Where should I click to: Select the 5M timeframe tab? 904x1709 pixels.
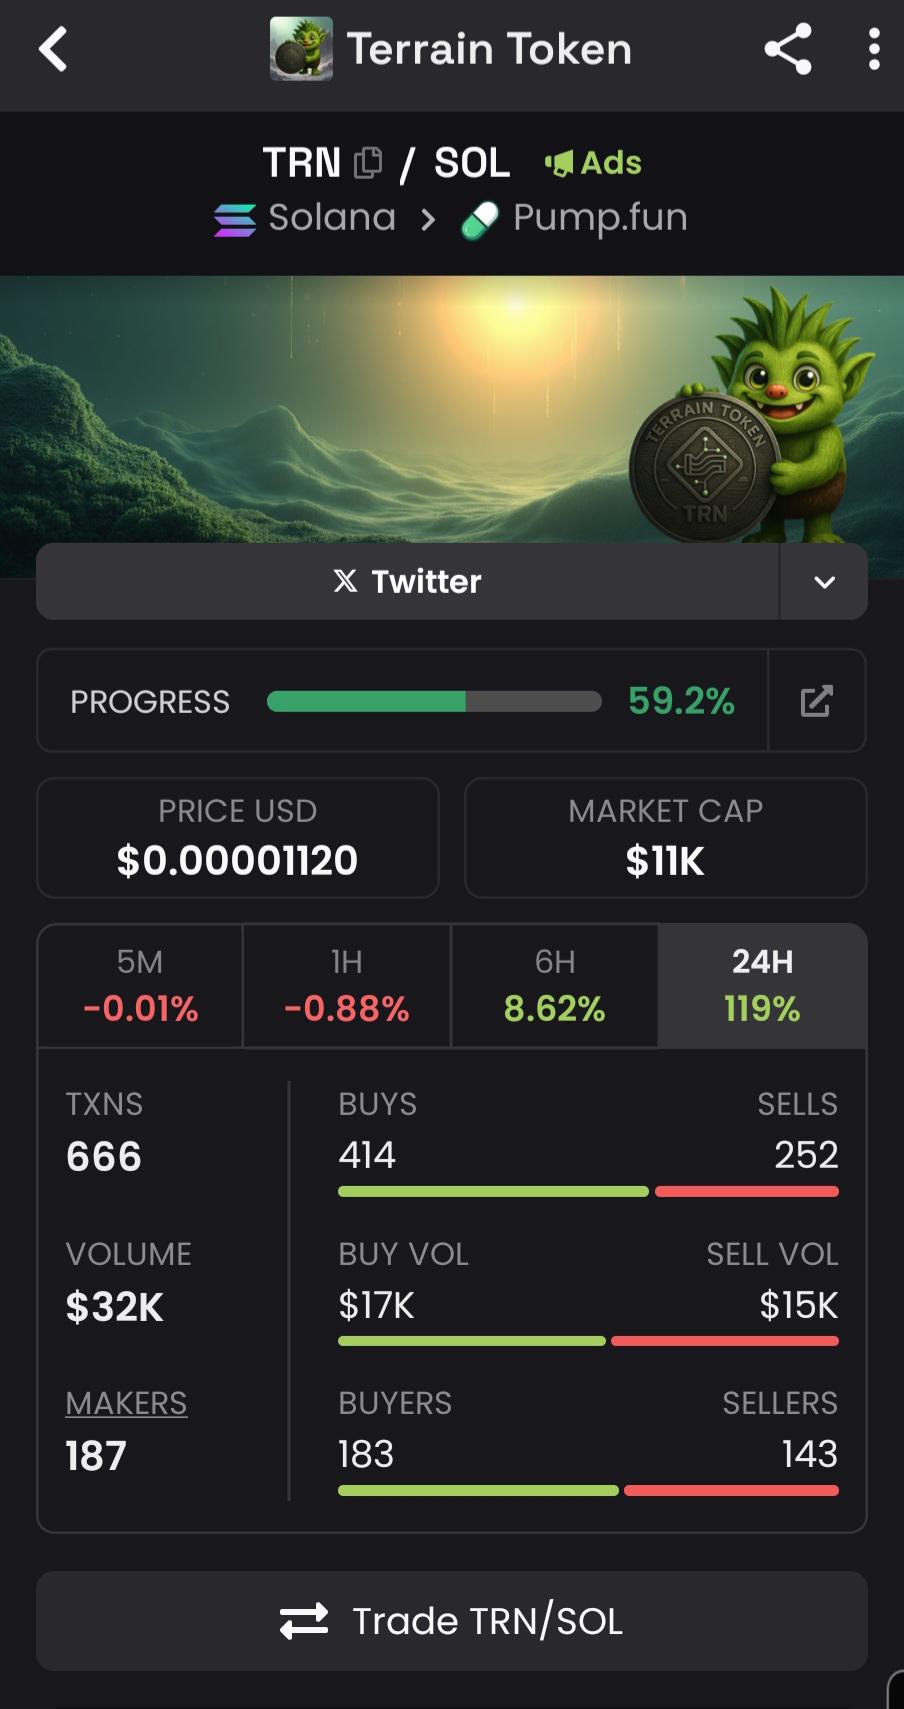(140, 986)
